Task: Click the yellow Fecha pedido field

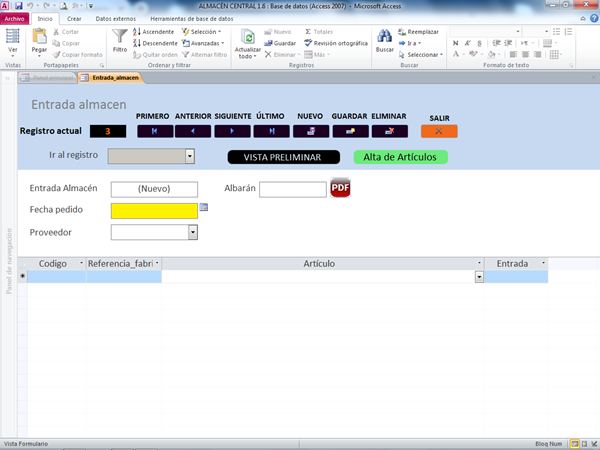Action: tap(154, 210)
